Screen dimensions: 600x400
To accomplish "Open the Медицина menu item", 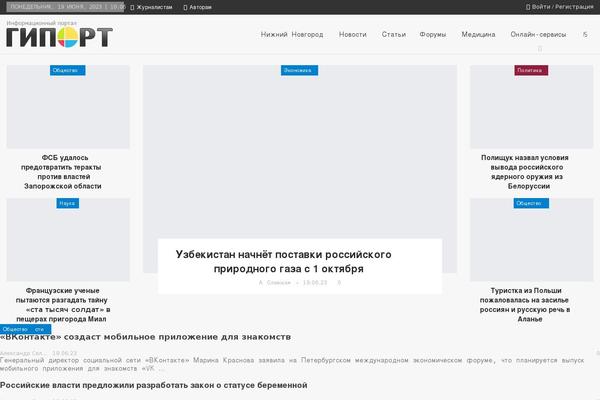I will point(478,34).
